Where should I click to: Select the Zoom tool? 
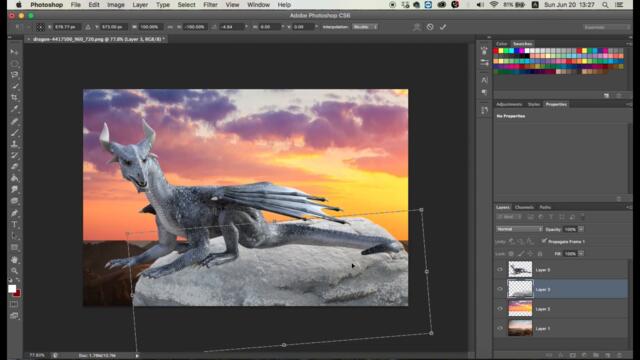pos(14,271)
